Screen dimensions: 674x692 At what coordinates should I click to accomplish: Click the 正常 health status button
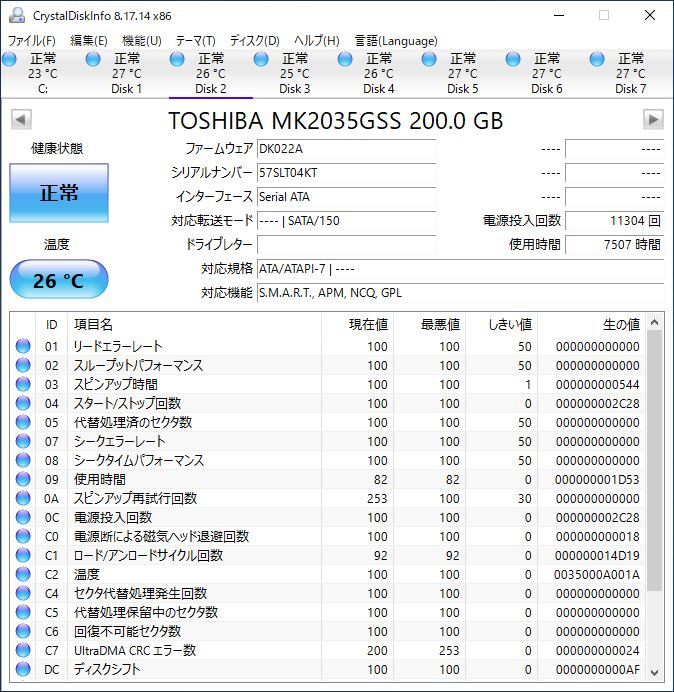pyautogui.click(x=59, y=193)
